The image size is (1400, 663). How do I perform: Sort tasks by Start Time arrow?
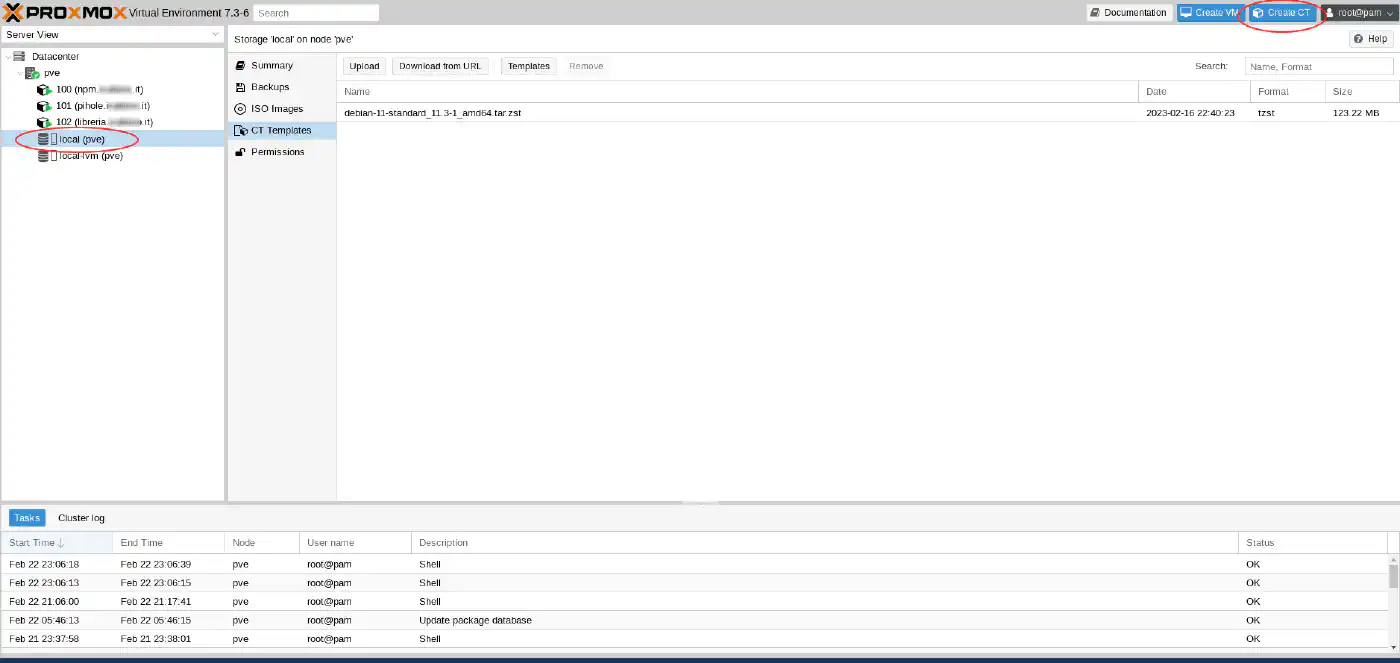pyautogui.click(x=61, y=543)
